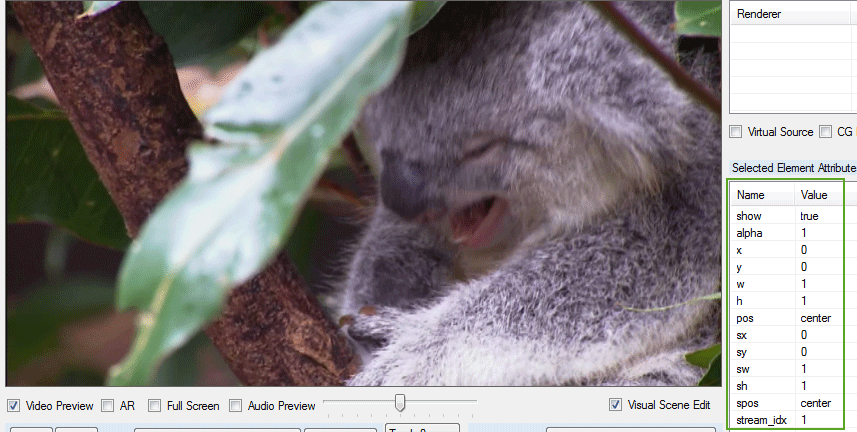Click the 'true' value of show
This screenshot has height=432, width=857.
(x=809, y=216)
